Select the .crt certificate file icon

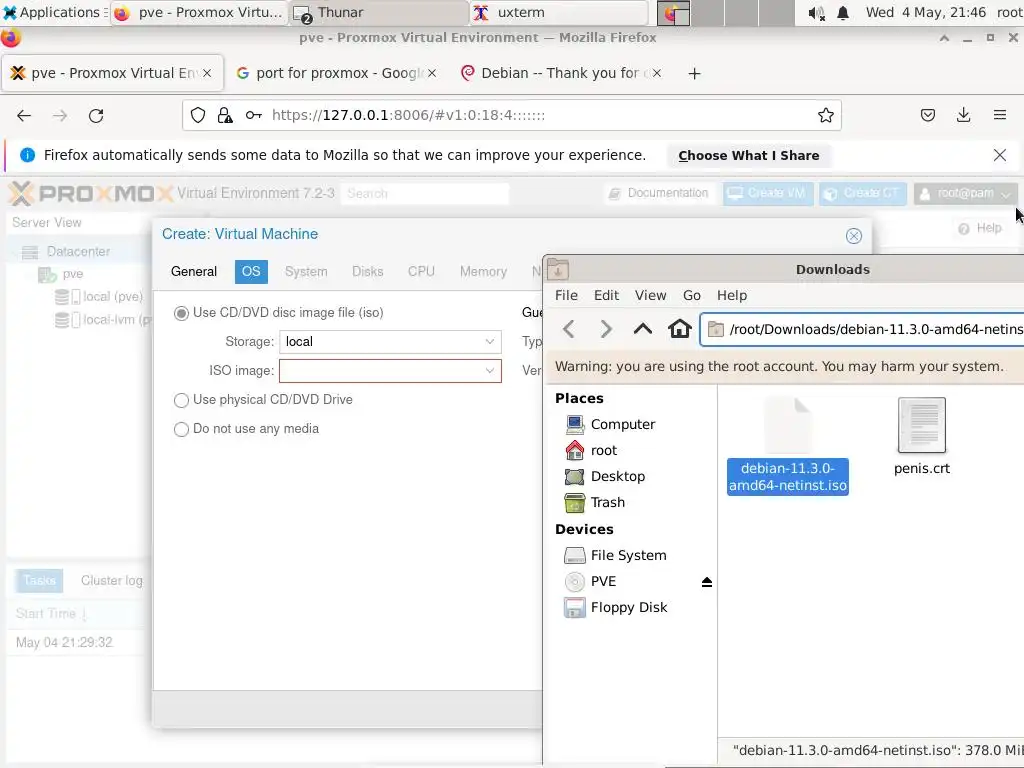tap(921, 425)
